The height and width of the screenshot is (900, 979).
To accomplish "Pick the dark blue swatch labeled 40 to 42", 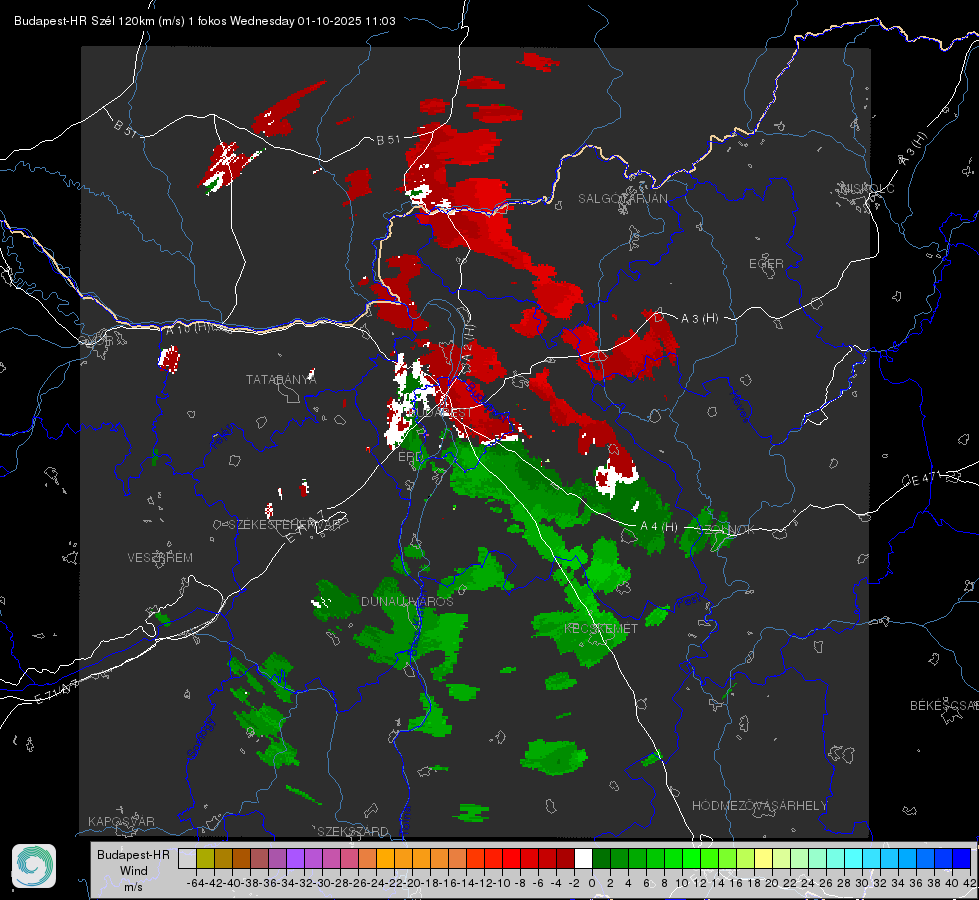I will [x=962, y=858].
